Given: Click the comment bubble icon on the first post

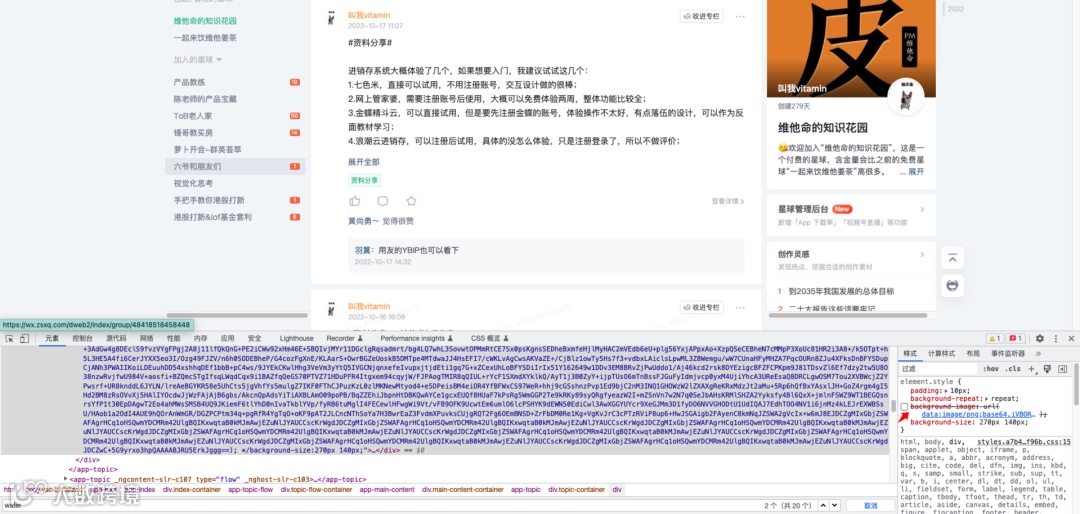Looking at the screenshot, I should [x=383, y=201].
